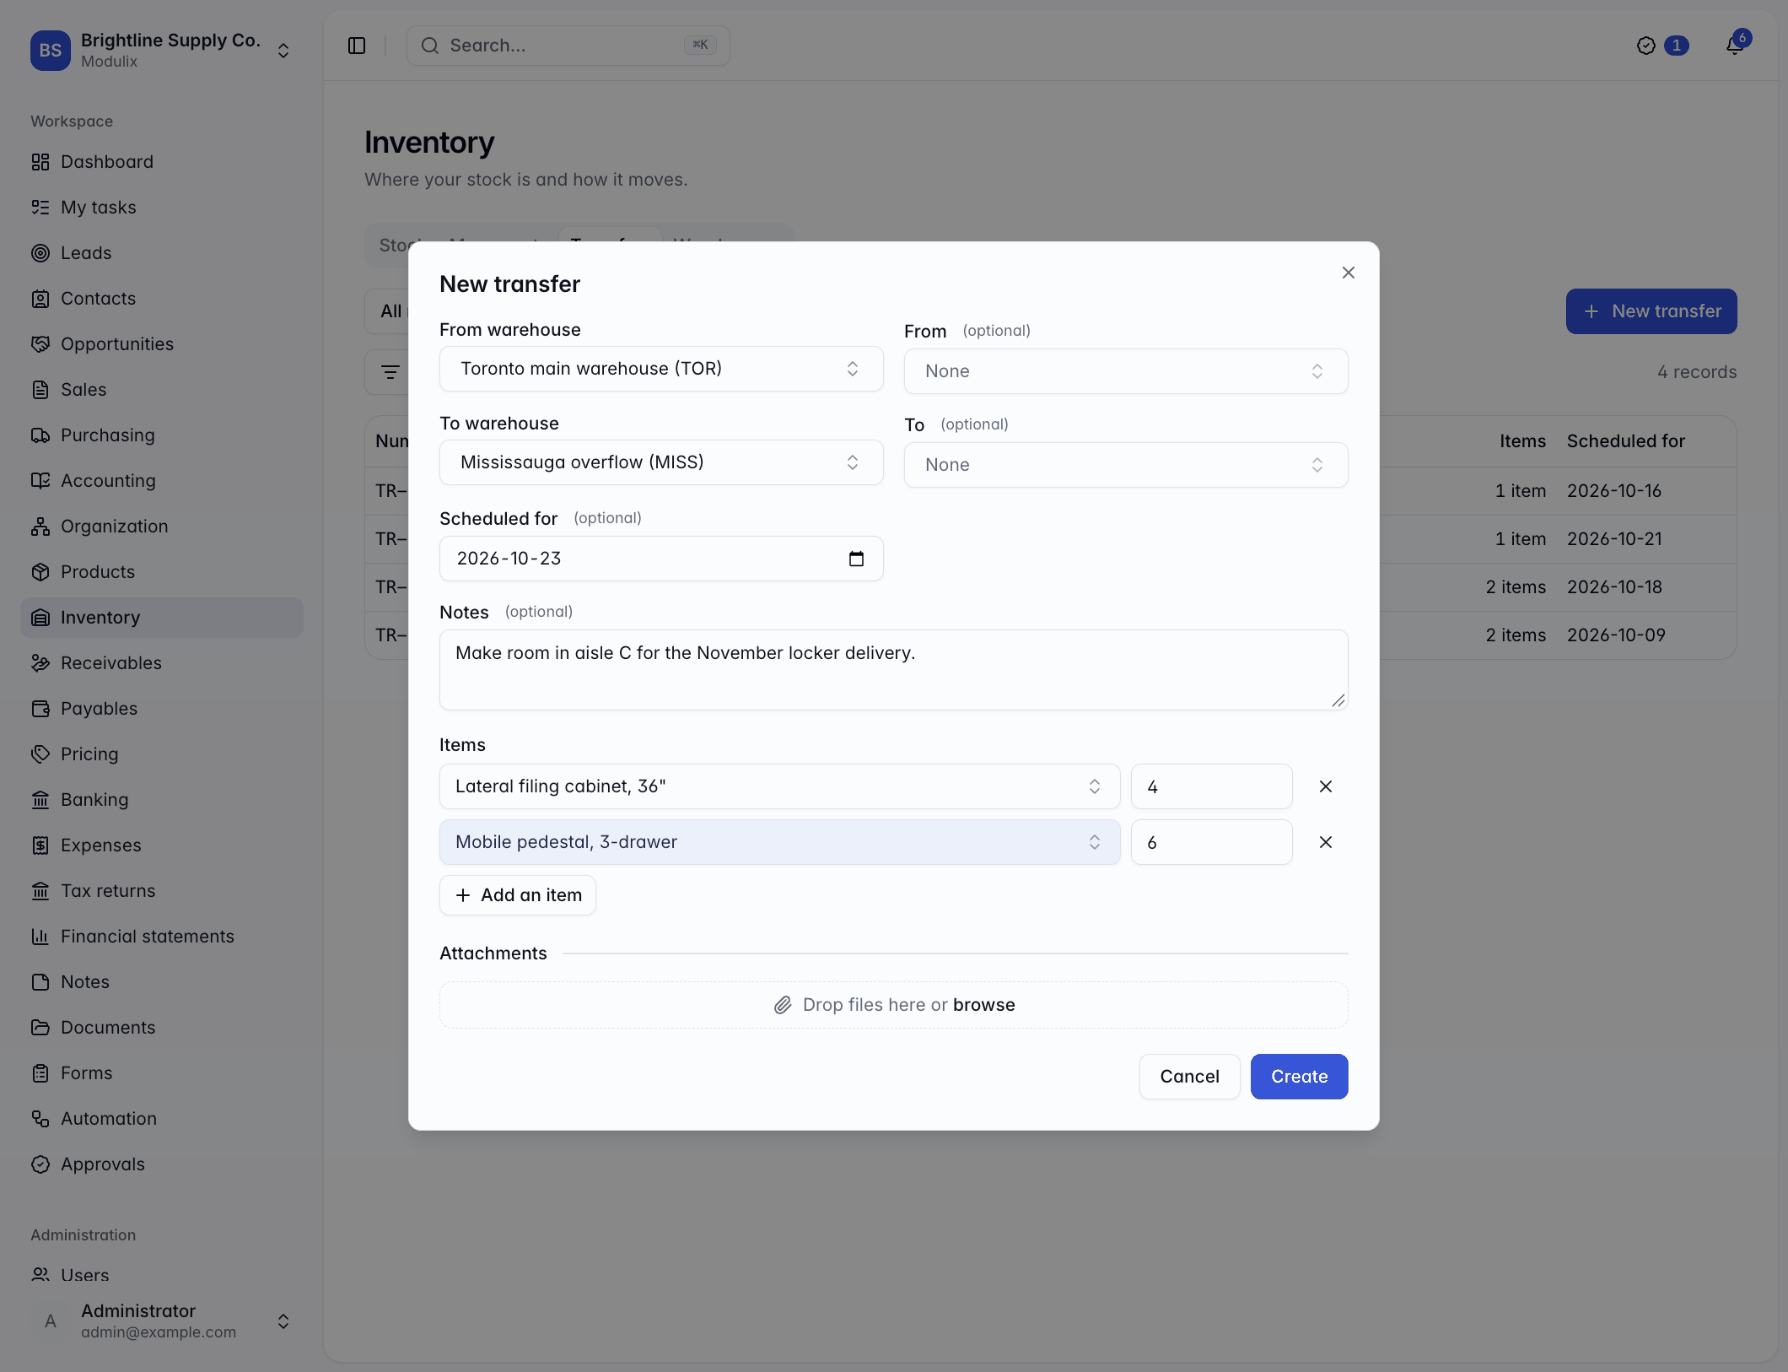Click quantity field showing 4

[x=1211, y=787]
